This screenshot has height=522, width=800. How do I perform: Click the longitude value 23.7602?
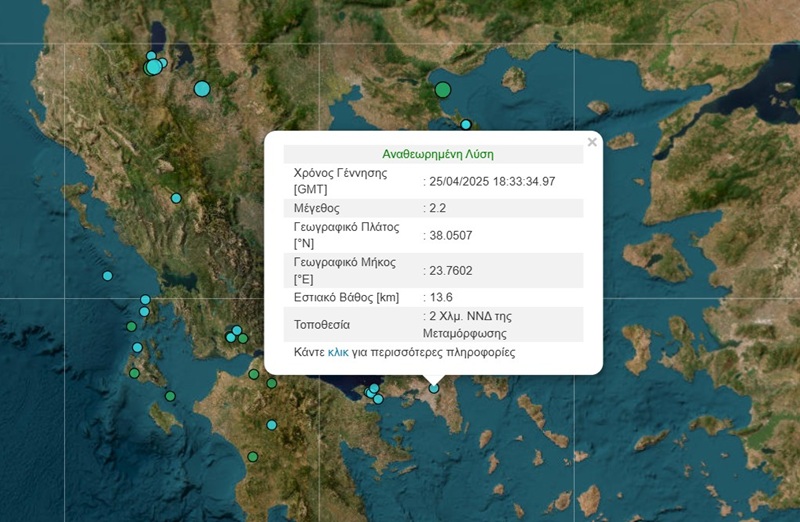(x=450, y=270)
